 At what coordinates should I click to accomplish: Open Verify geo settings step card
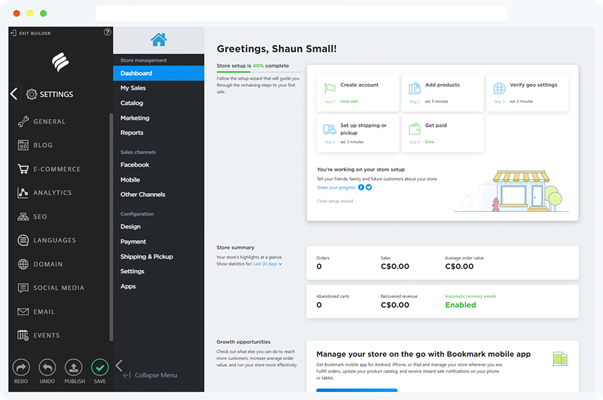pyautogui.click(x=527, y=93)
